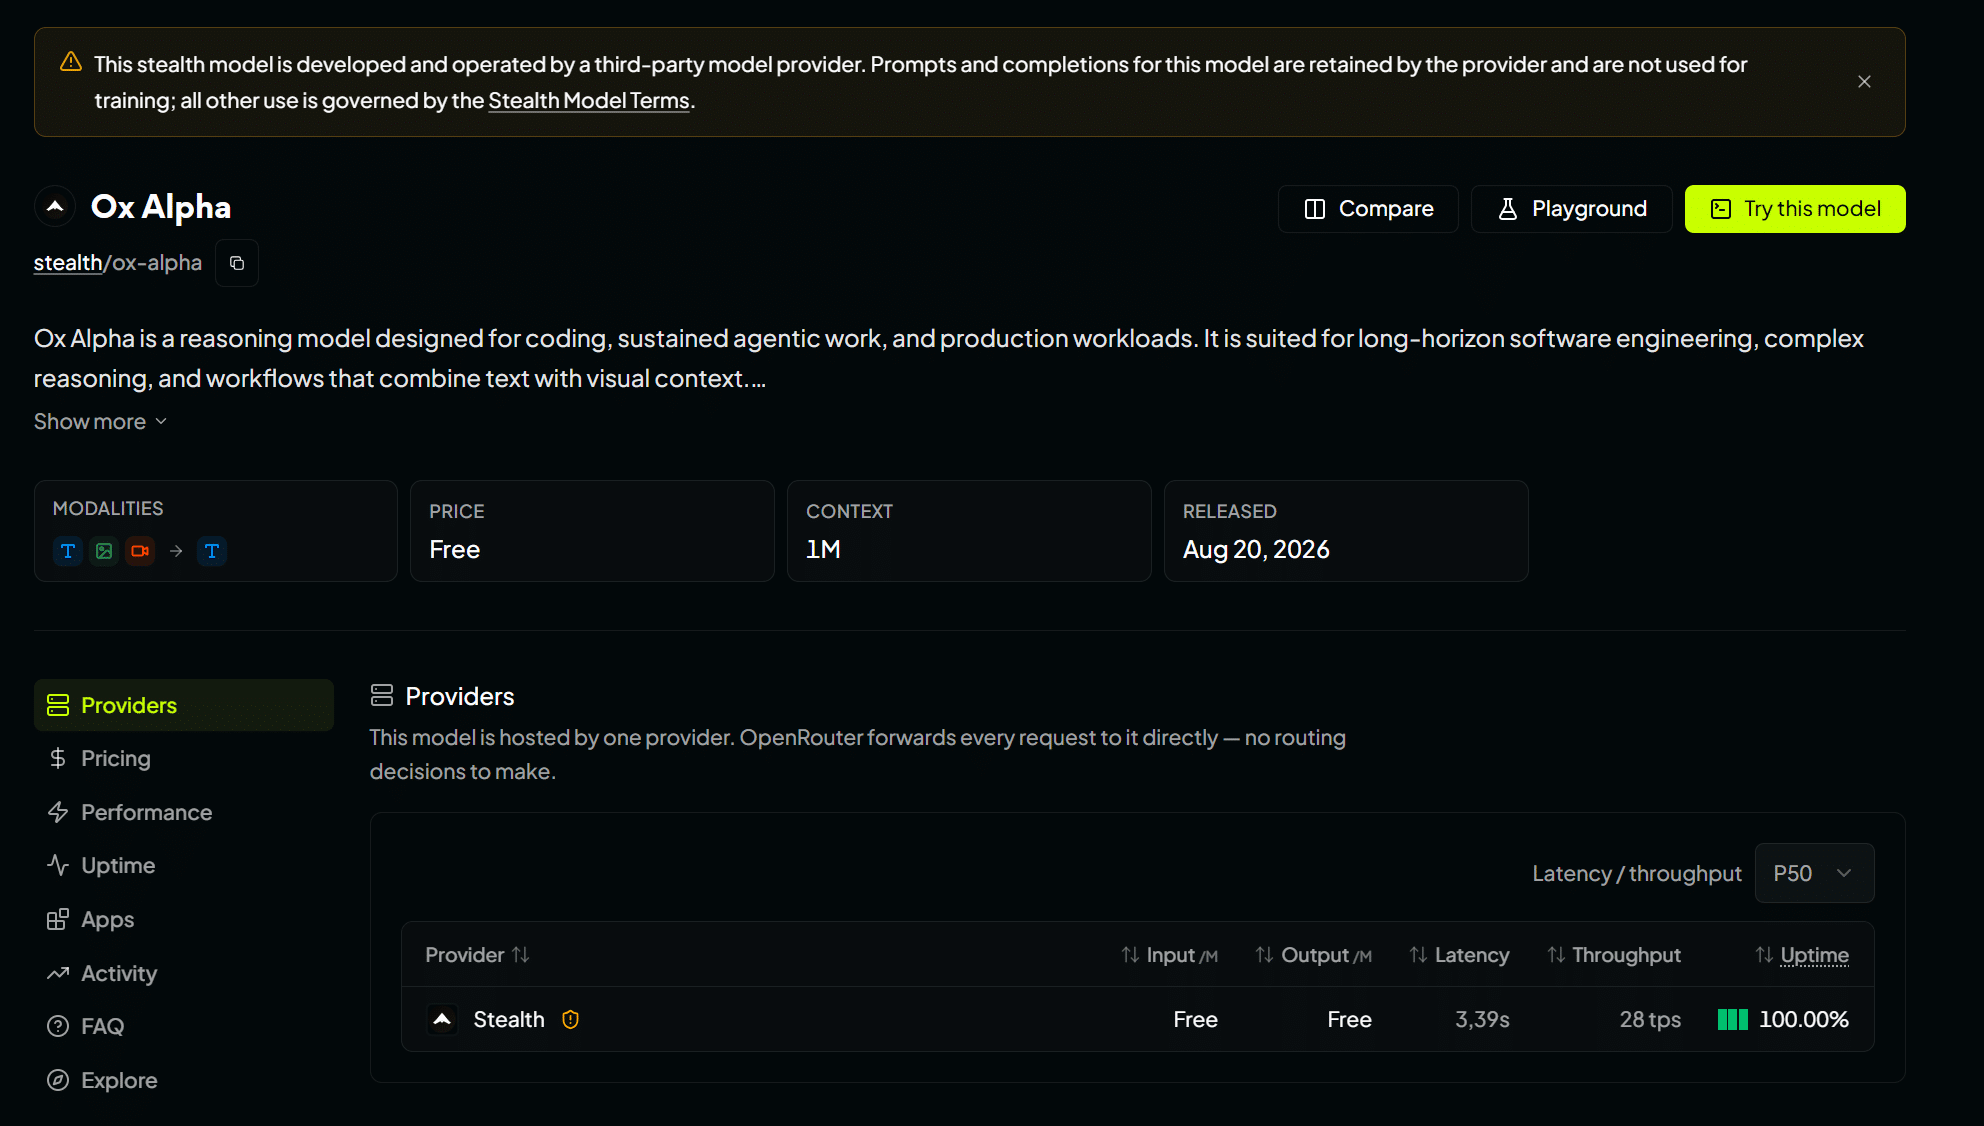1984x1126 pixels.
Task: Go to the Explore section
Action: 184,1081
